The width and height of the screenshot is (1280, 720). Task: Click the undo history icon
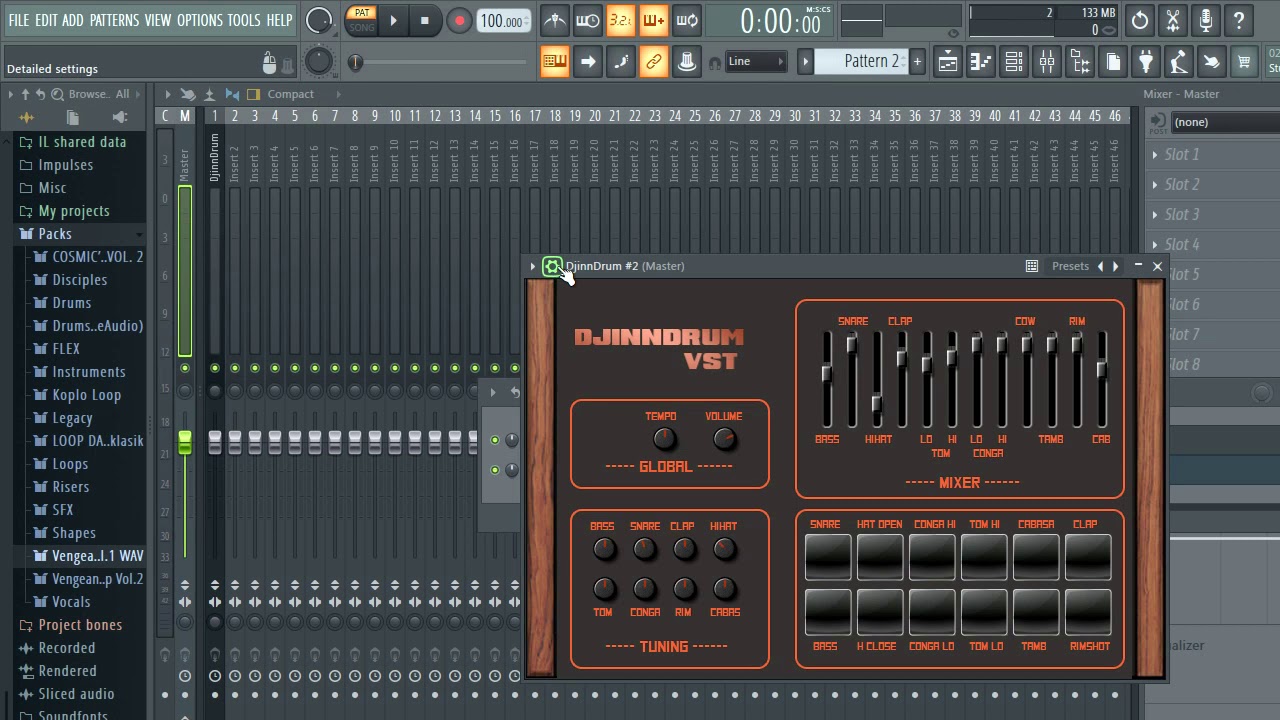1140,20
